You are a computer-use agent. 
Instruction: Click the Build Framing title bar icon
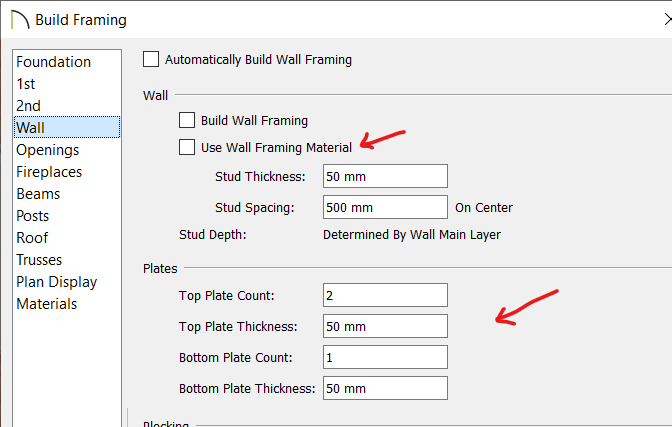pos(20,20)
